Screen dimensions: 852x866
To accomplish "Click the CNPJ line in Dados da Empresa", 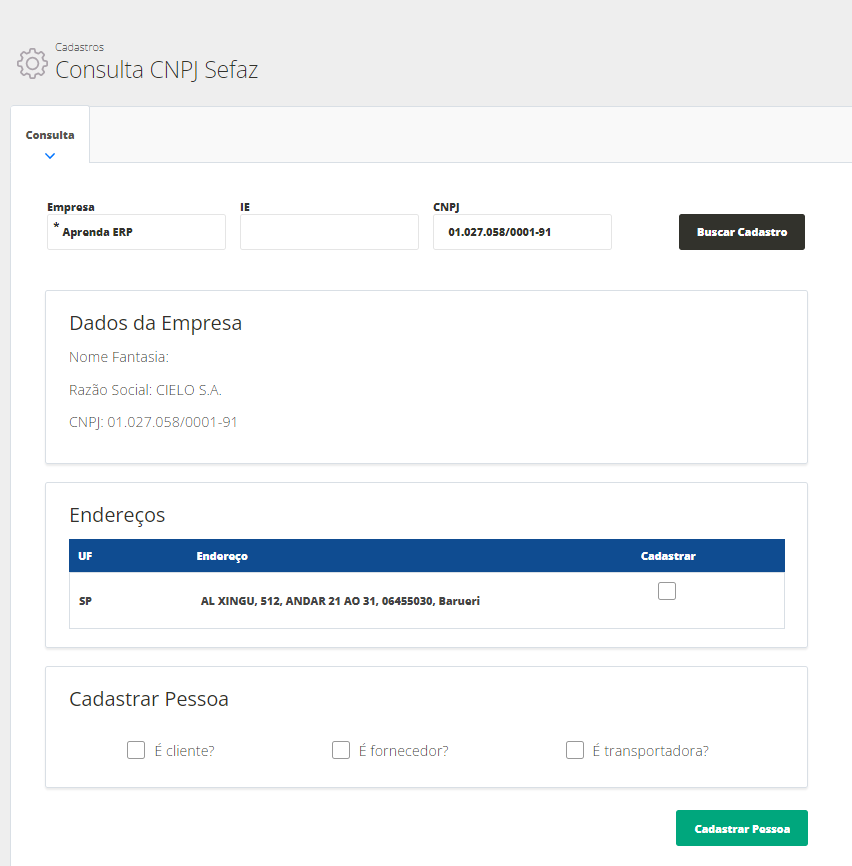I will 153,422.
